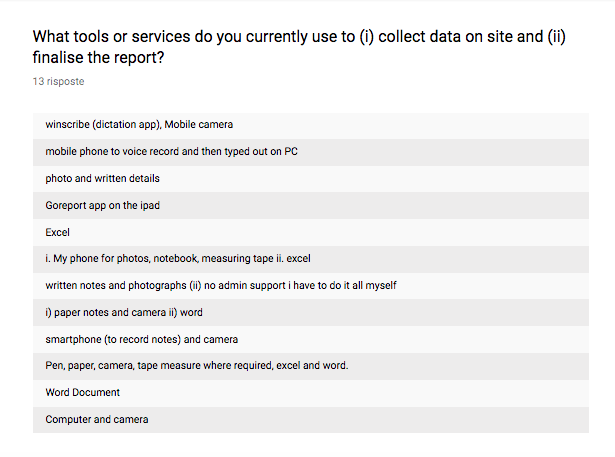Click the 'paper notes and camera ii) word' response
The image size is (615, 457).
pos(311,313)
